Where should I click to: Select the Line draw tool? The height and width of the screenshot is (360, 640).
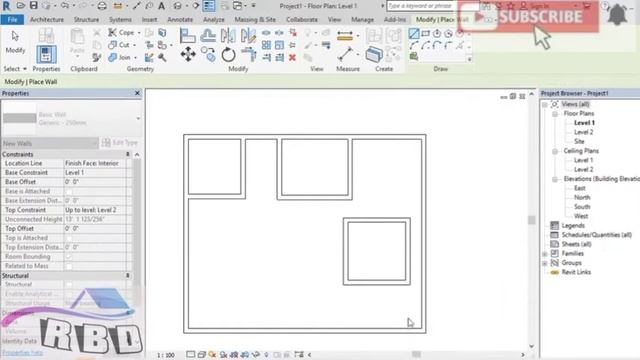coord(413,33)
